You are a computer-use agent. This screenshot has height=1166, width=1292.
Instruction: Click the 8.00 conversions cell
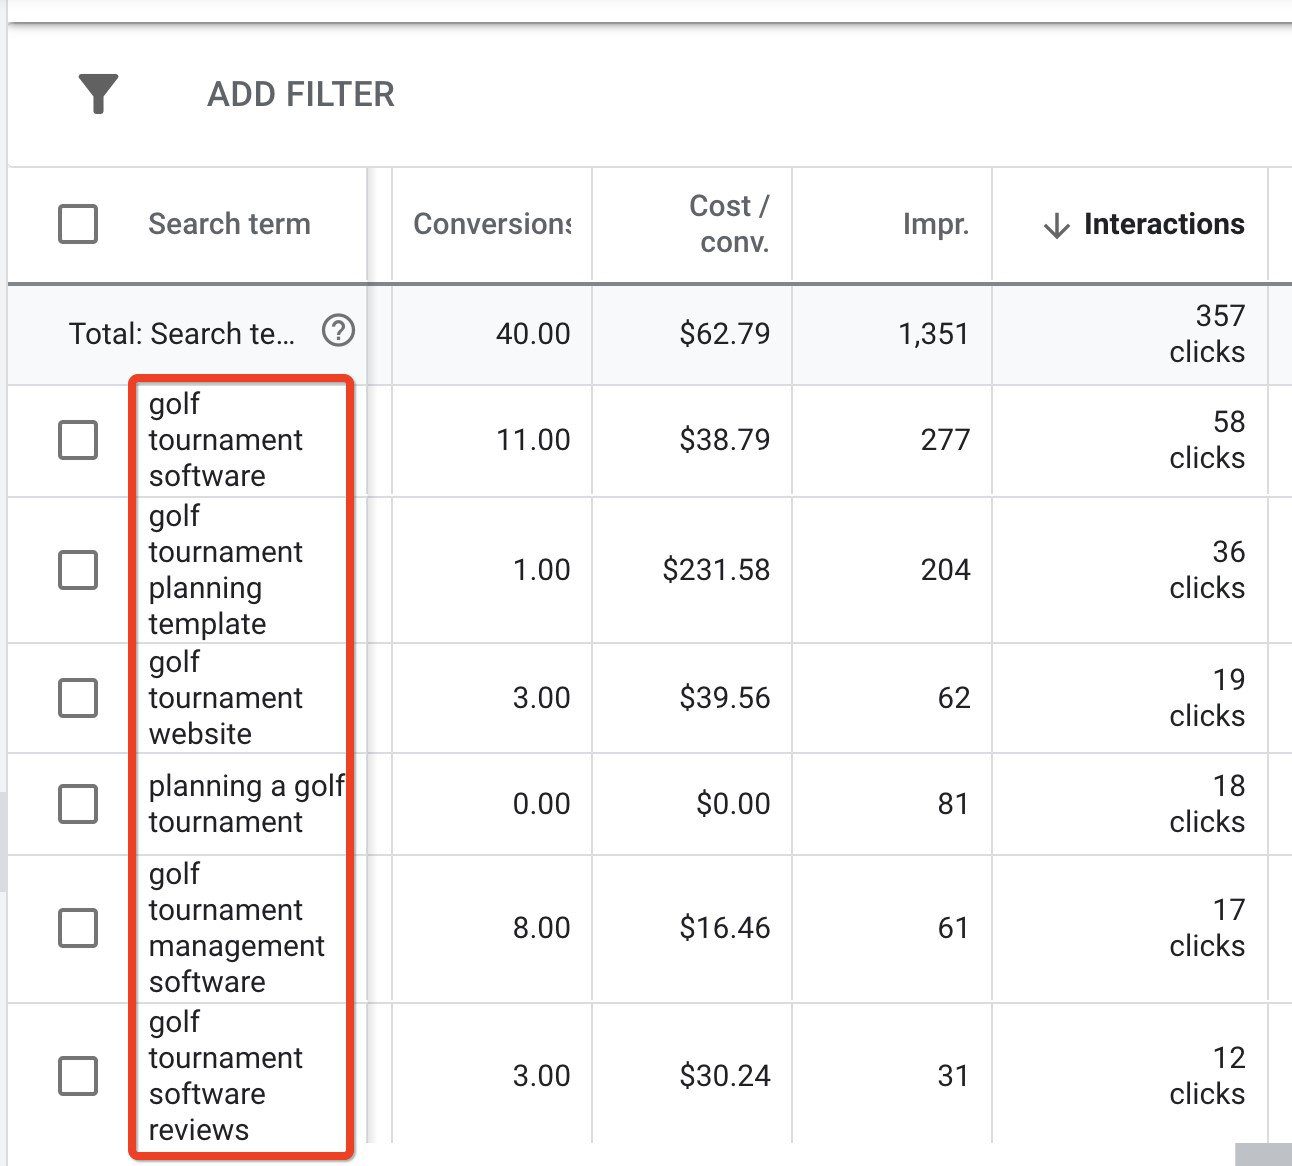click(x=541, y=928)
